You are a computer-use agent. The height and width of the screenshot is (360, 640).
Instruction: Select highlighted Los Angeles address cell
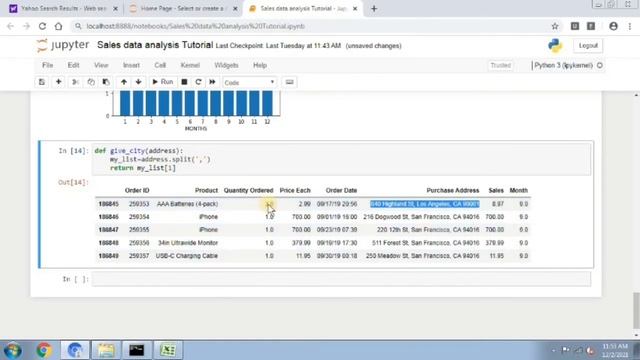pos(424,204)
